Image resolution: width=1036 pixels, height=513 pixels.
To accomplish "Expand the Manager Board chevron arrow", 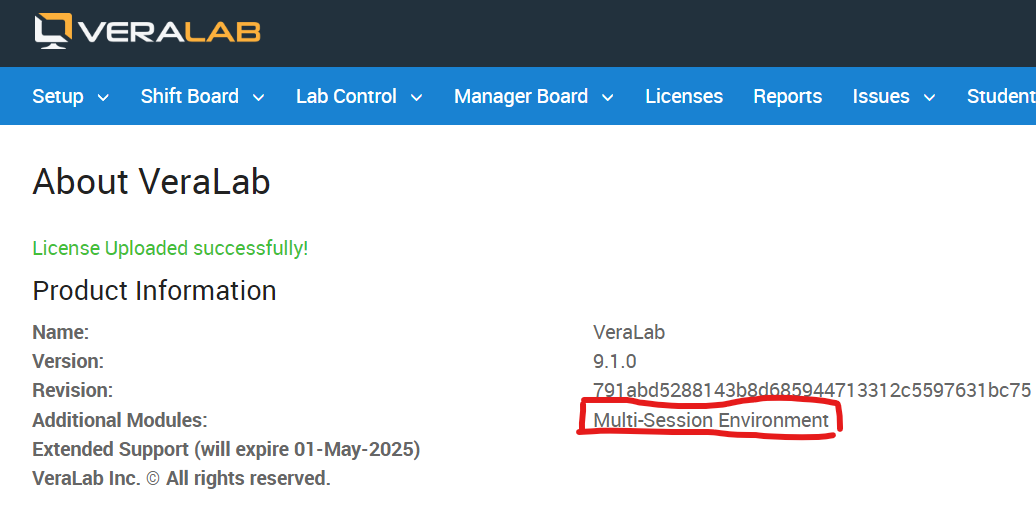I will 607,98.
